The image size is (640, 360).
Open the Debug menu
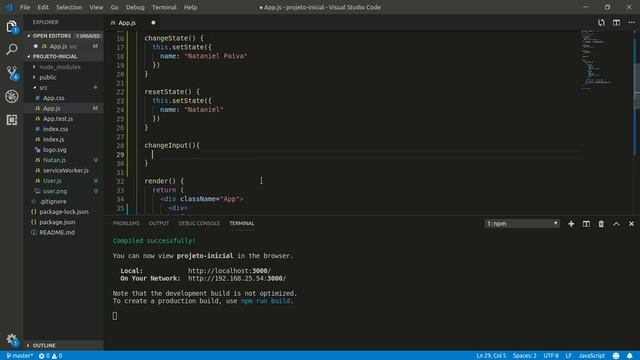point(135,7)
